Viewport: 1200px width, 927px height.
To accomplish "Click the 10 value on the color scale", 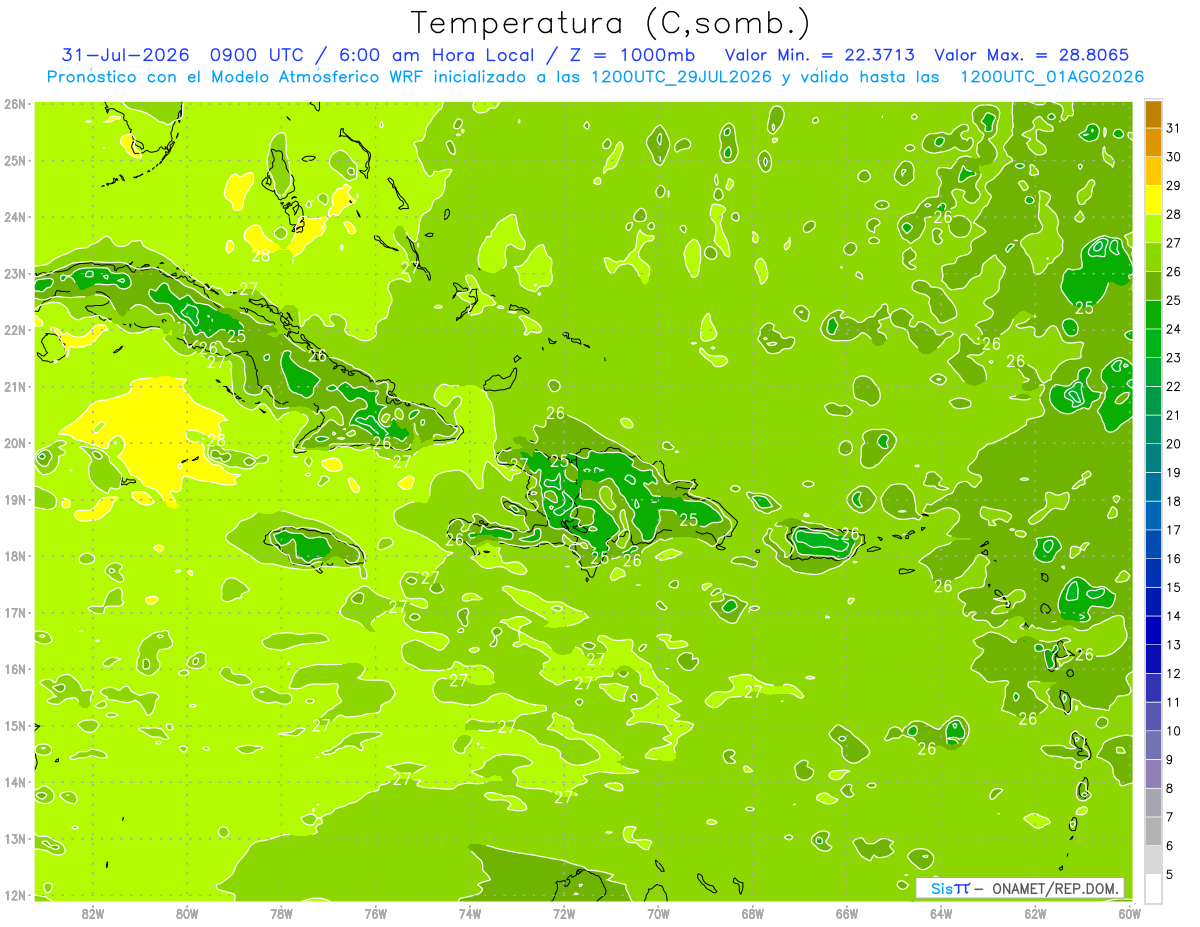I will pyautogui.click(x=1174, y=731).
